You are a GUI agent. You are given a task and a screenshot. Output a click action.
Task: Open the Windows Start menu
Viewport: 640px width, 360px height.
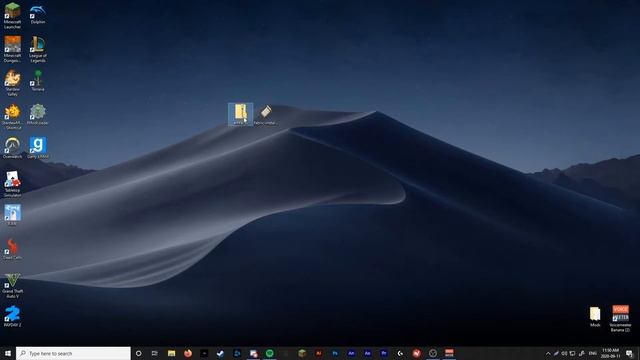[8, 353]
